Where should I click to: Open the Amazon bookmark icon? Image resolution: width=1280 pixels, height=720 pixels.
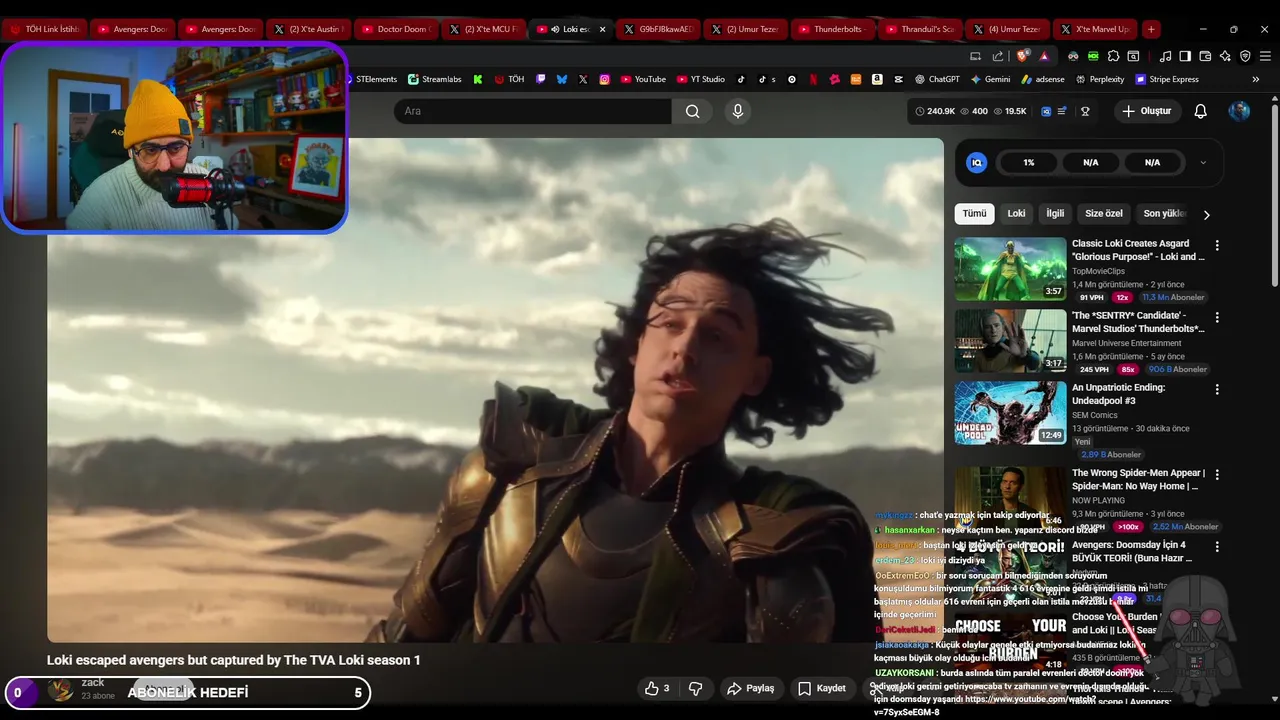pos(877,79)
